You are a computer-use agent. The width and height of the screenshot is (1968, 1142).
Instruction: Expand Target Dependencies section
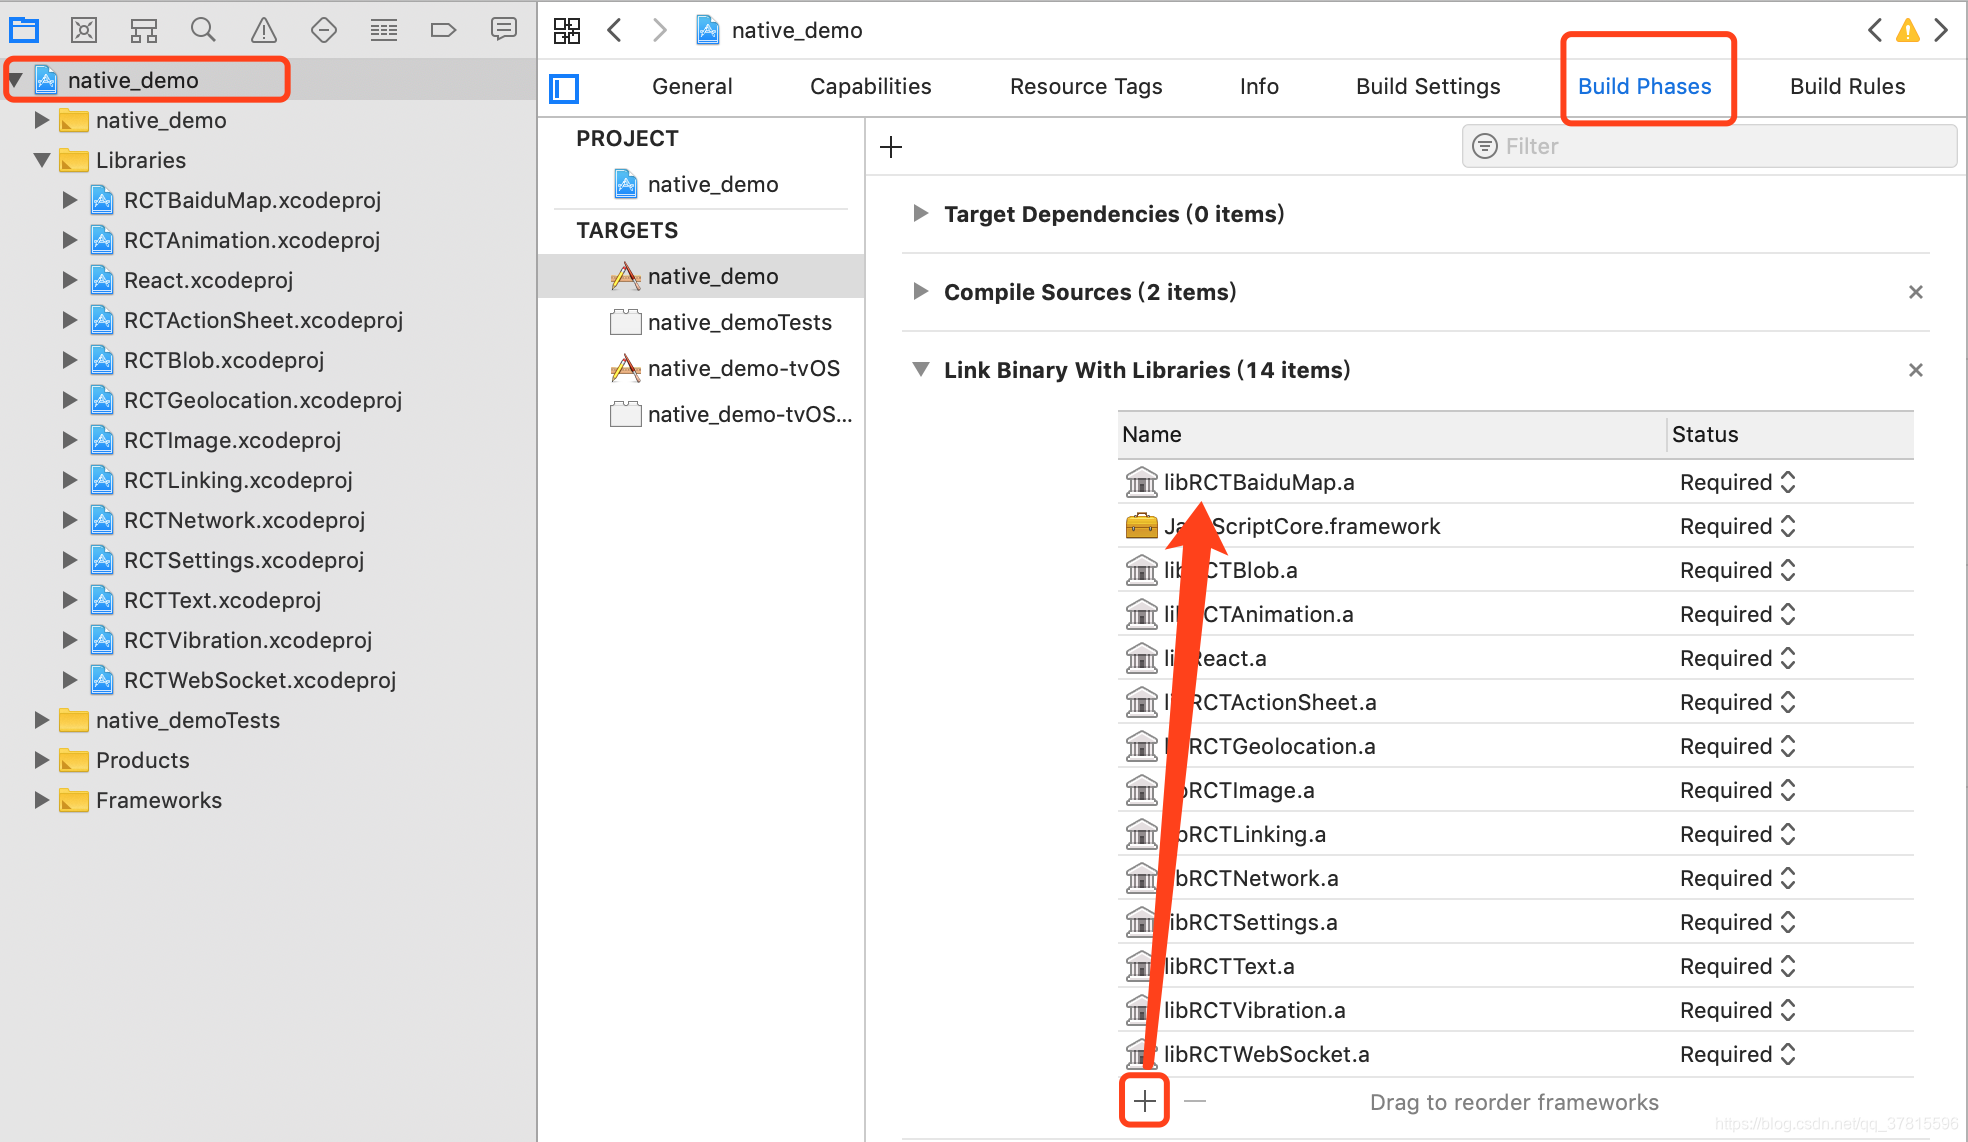pyautogui.click(x=920, y=213)
